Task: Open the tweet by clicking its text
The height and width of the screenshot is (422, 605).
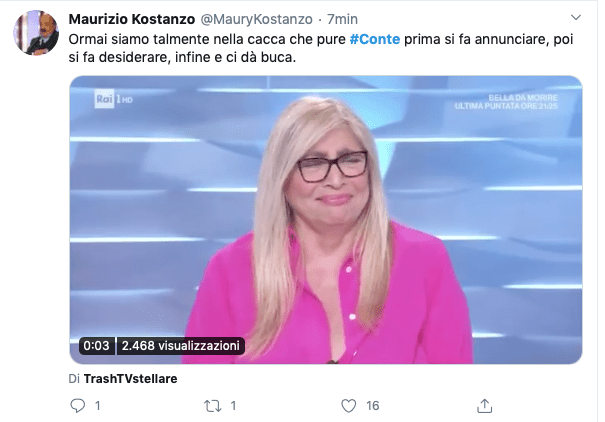Action: coord(321,48)
